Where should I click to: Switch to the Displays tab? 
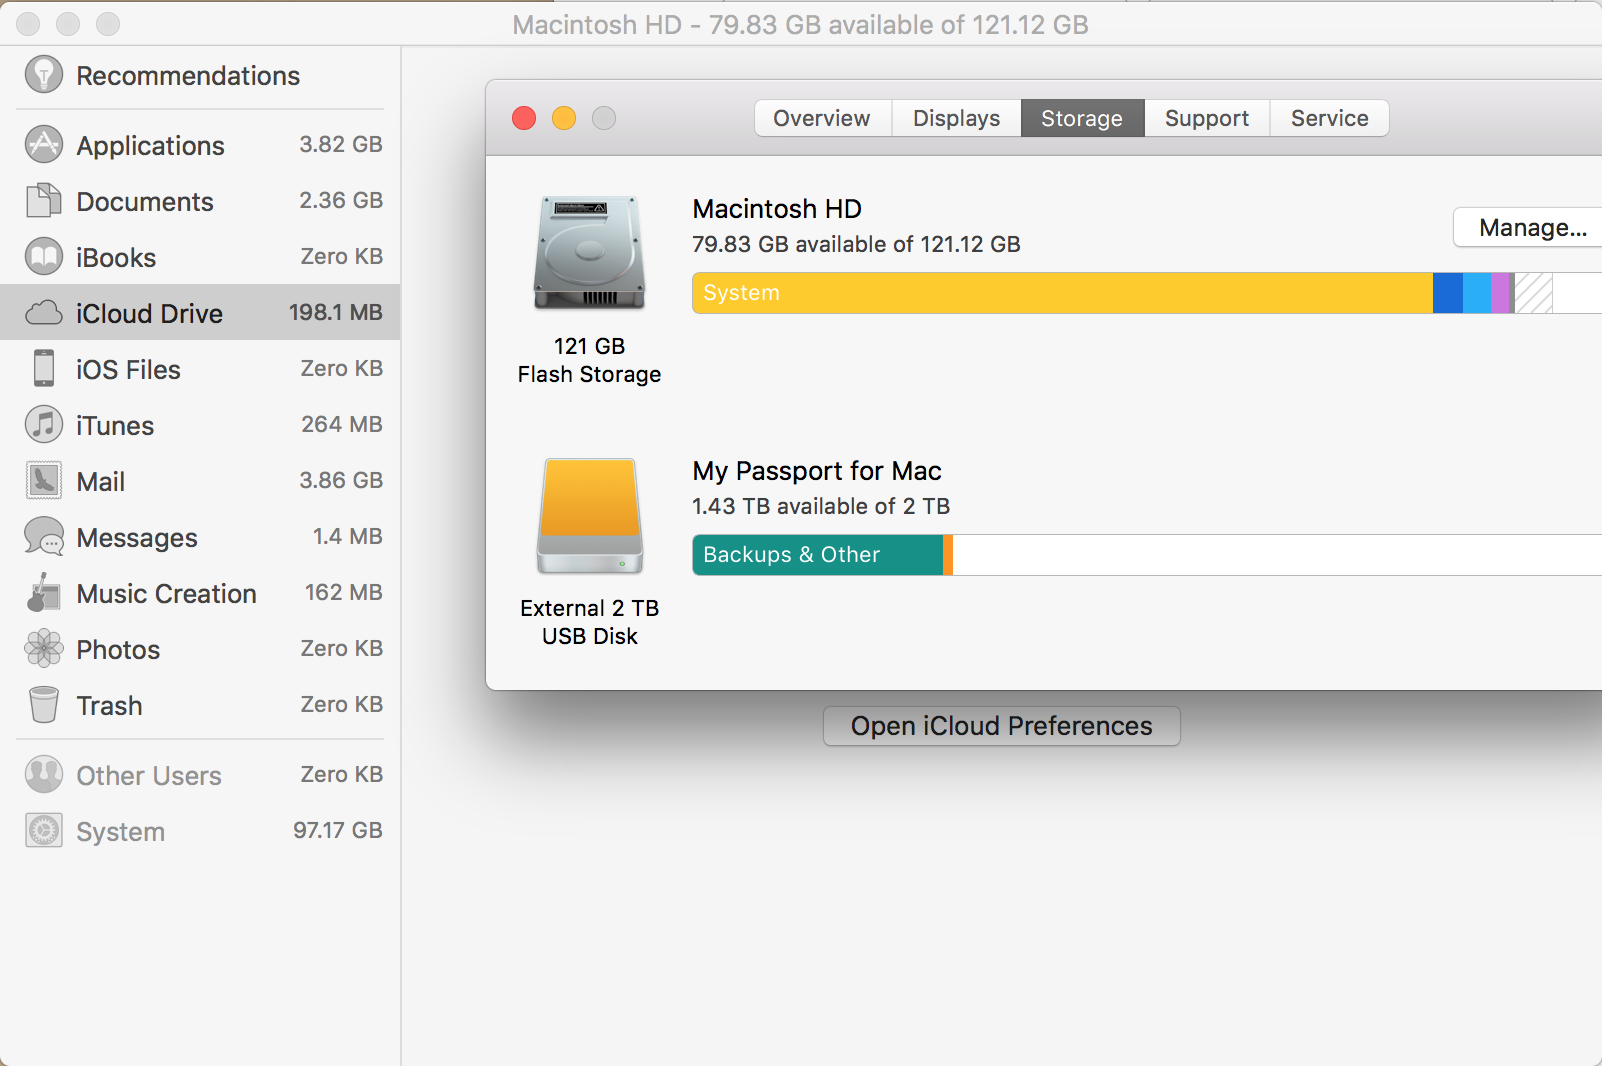956,118
